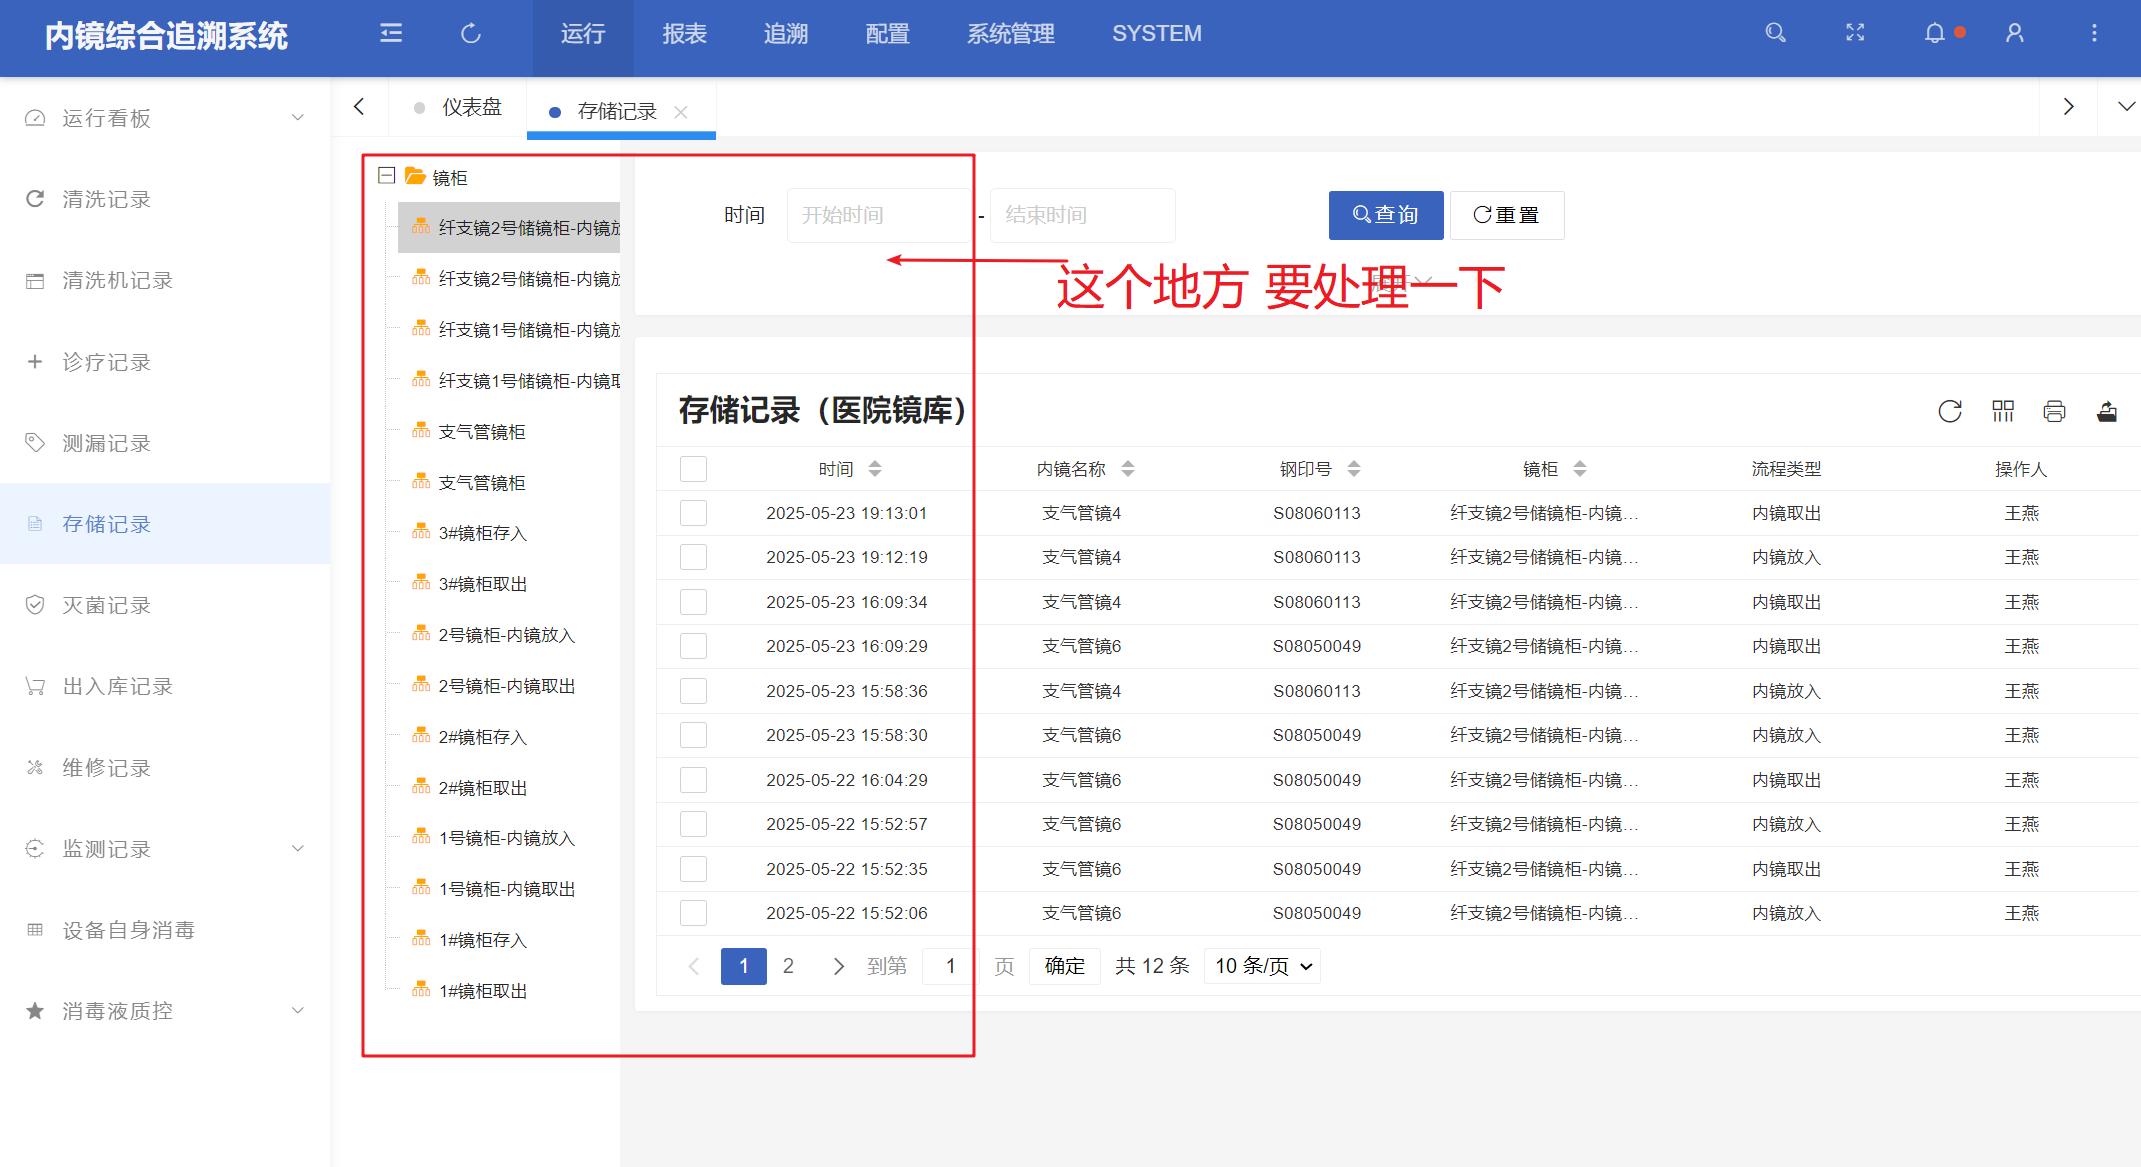Toggle fullscreen mode icon in header
This screenshot has width=2141, height=1167.
(1855, 33)
